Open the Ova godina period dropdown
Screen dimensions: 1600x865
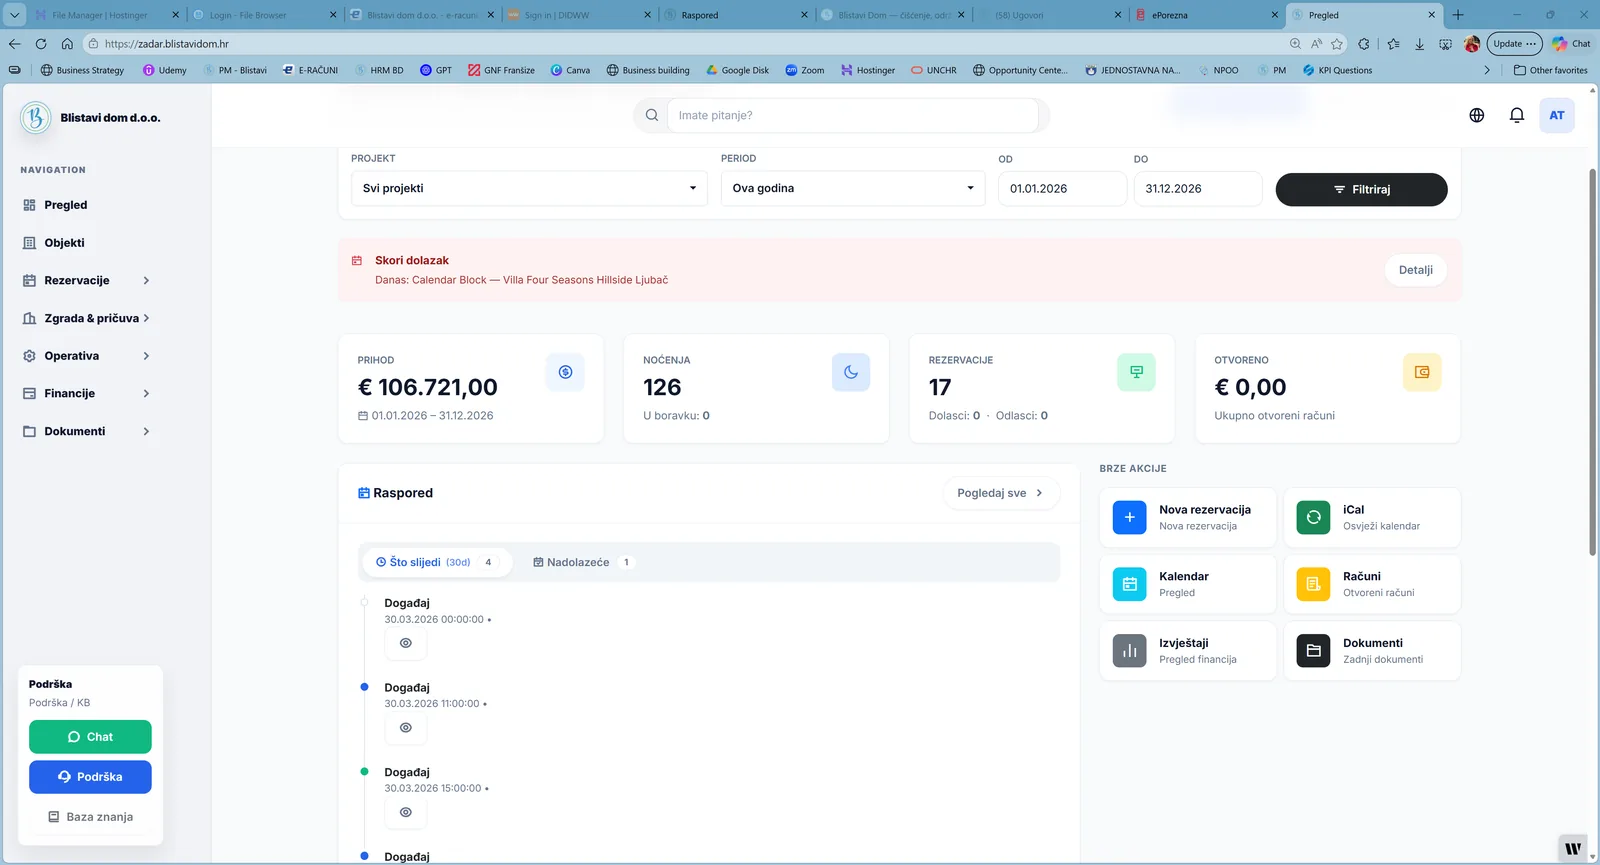point(852,188)
